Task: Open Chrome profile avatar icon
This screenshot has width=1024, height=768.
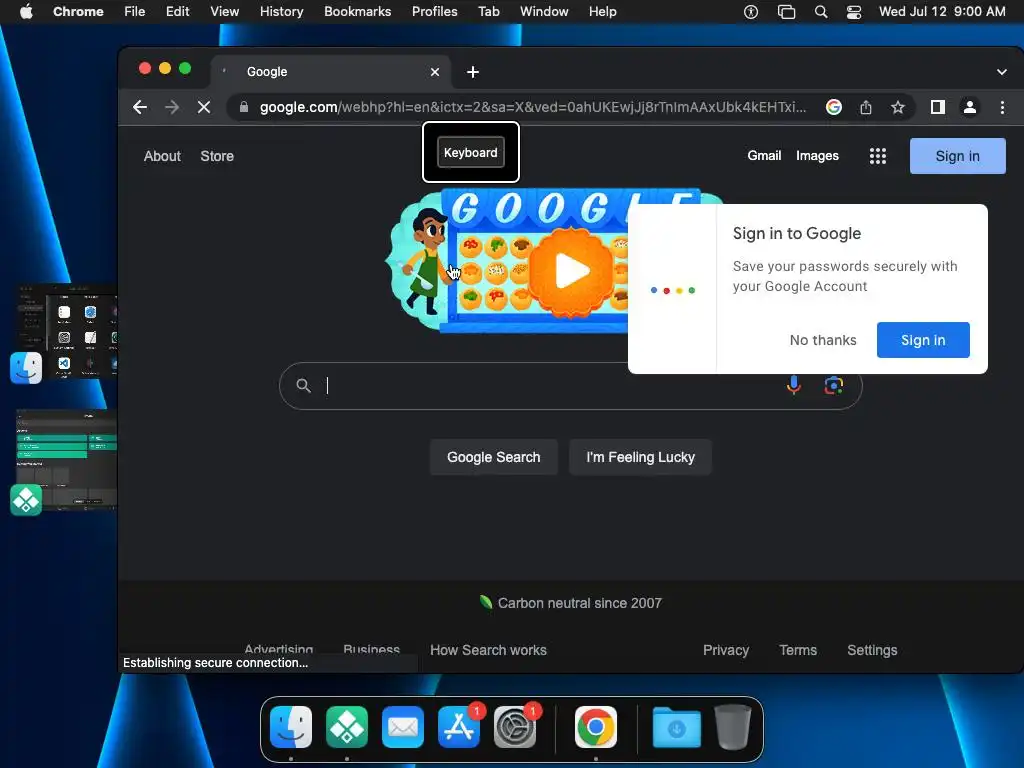Action: tap(970, 107)
